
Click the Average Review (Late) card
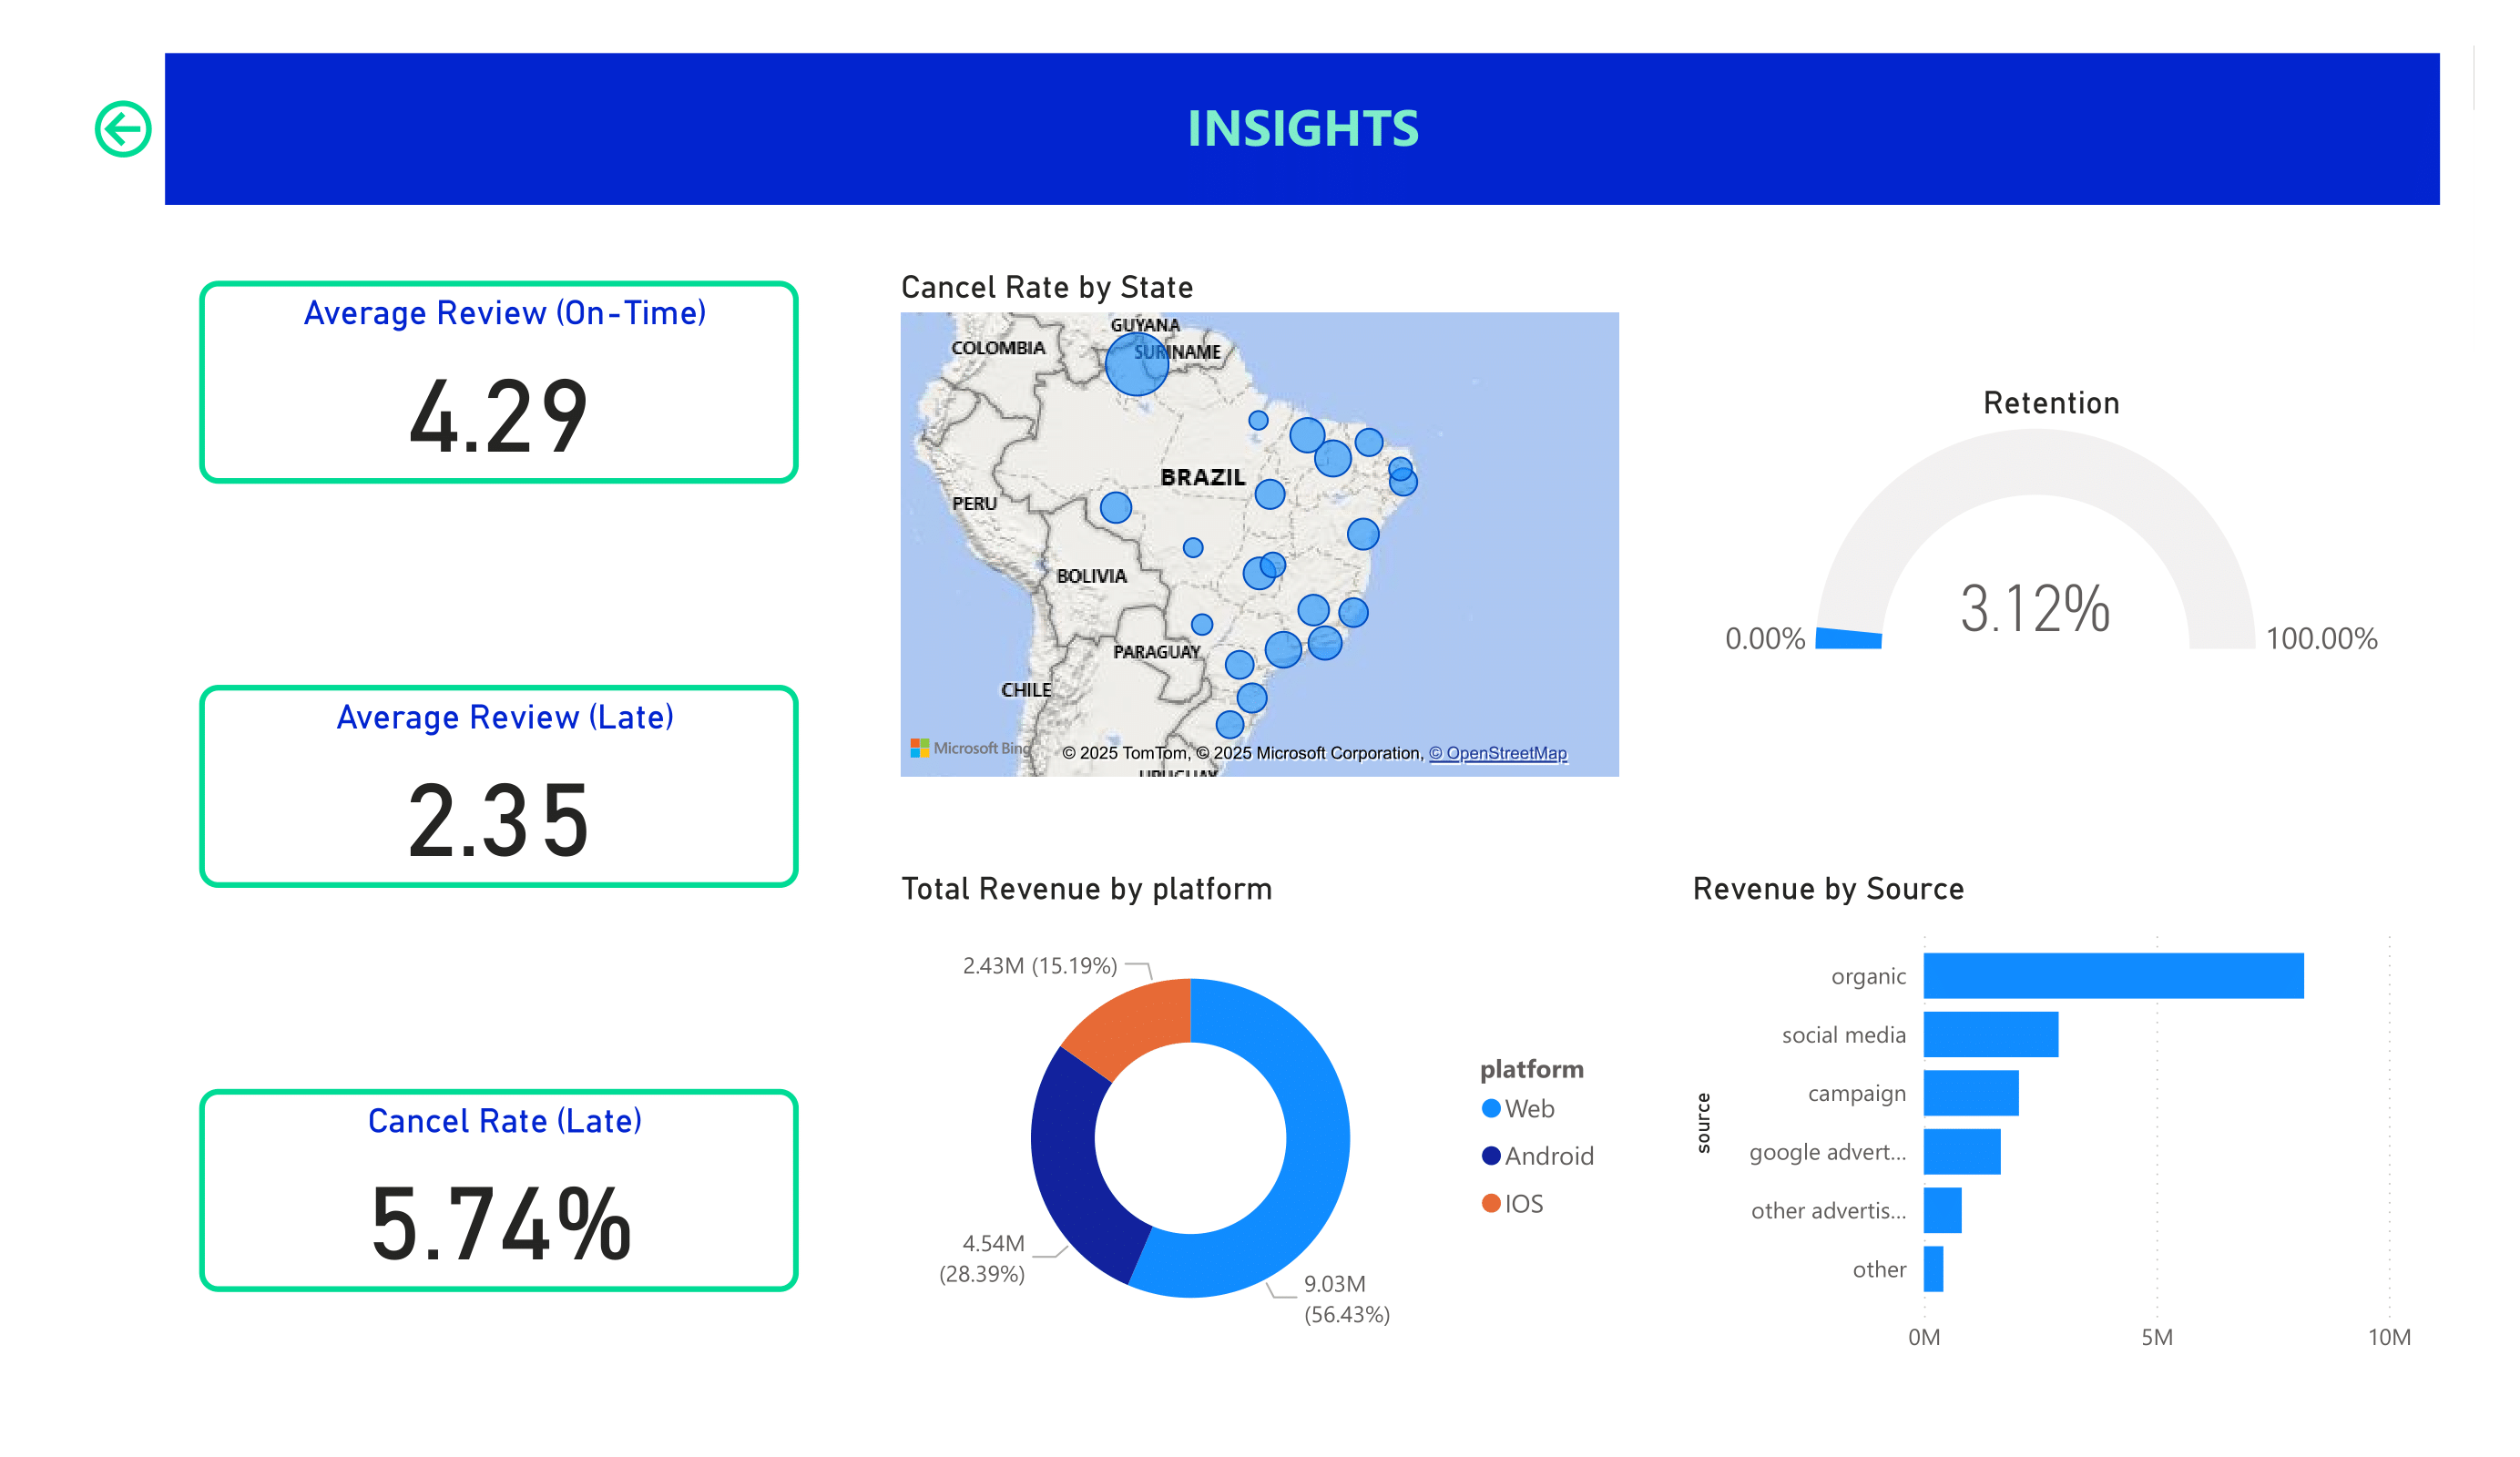coord(498,786)
